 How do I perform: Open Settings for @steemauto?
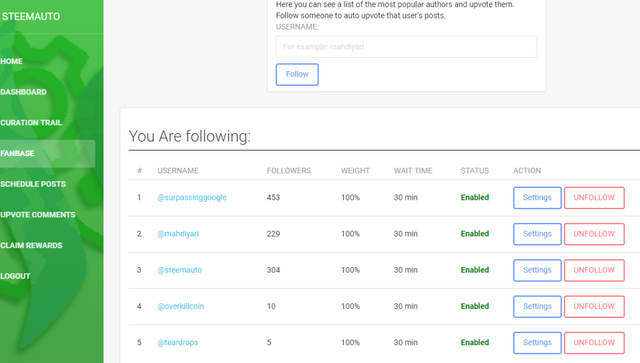(537, 270)
